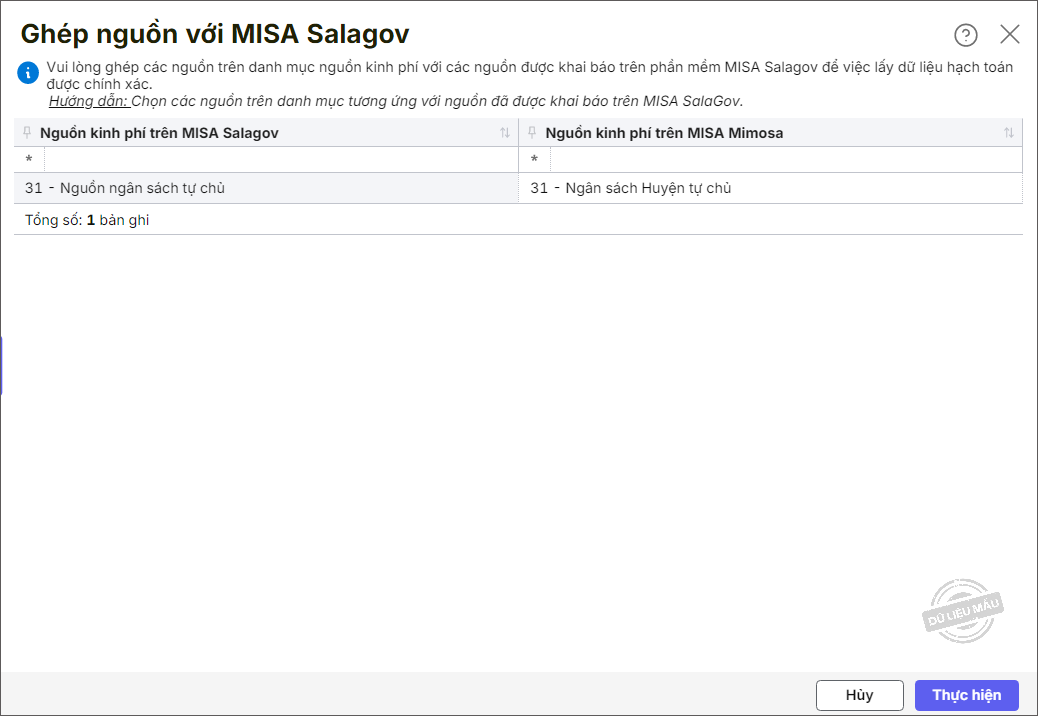The height and width of the screenshot is (716, 1038).
Task: Pin the MISA Salagov column
Action: coord(27,133)
